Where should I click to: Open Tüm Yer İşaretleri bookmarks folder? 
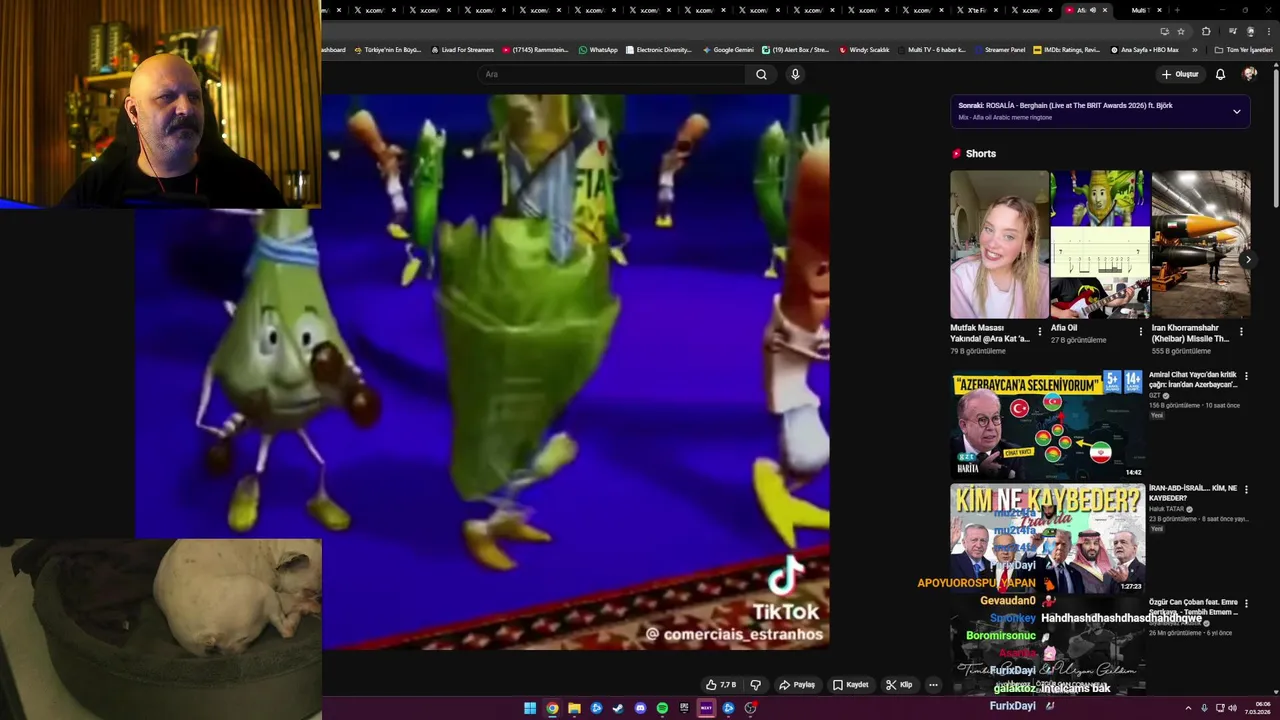[1244, 50]
